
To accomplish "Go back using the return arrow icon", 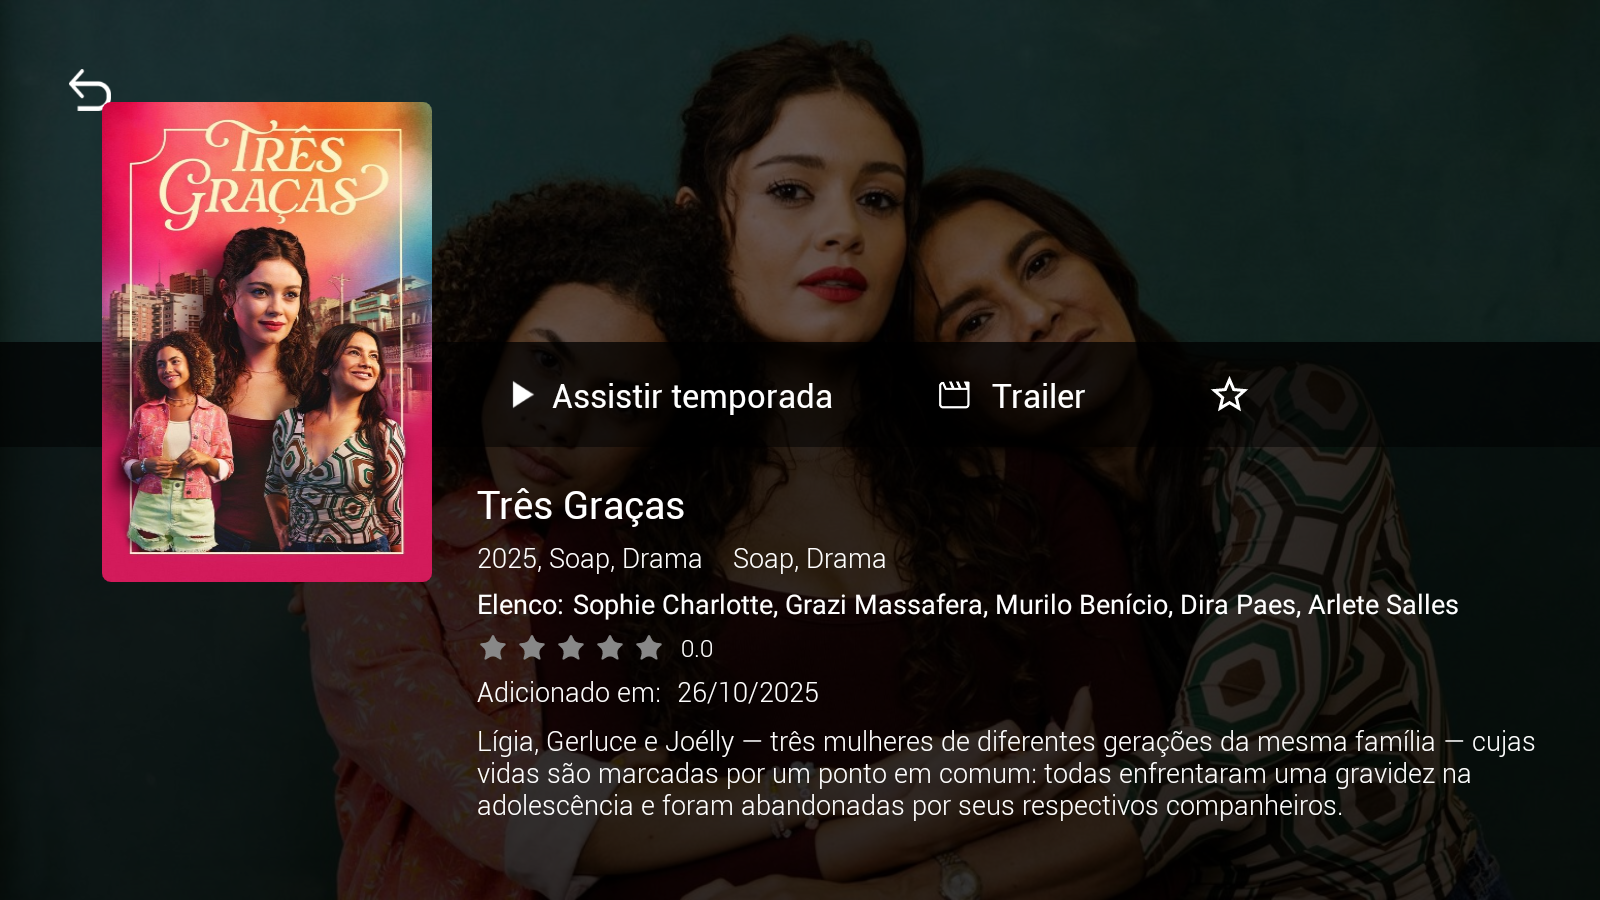I will (x=90, y=90).
